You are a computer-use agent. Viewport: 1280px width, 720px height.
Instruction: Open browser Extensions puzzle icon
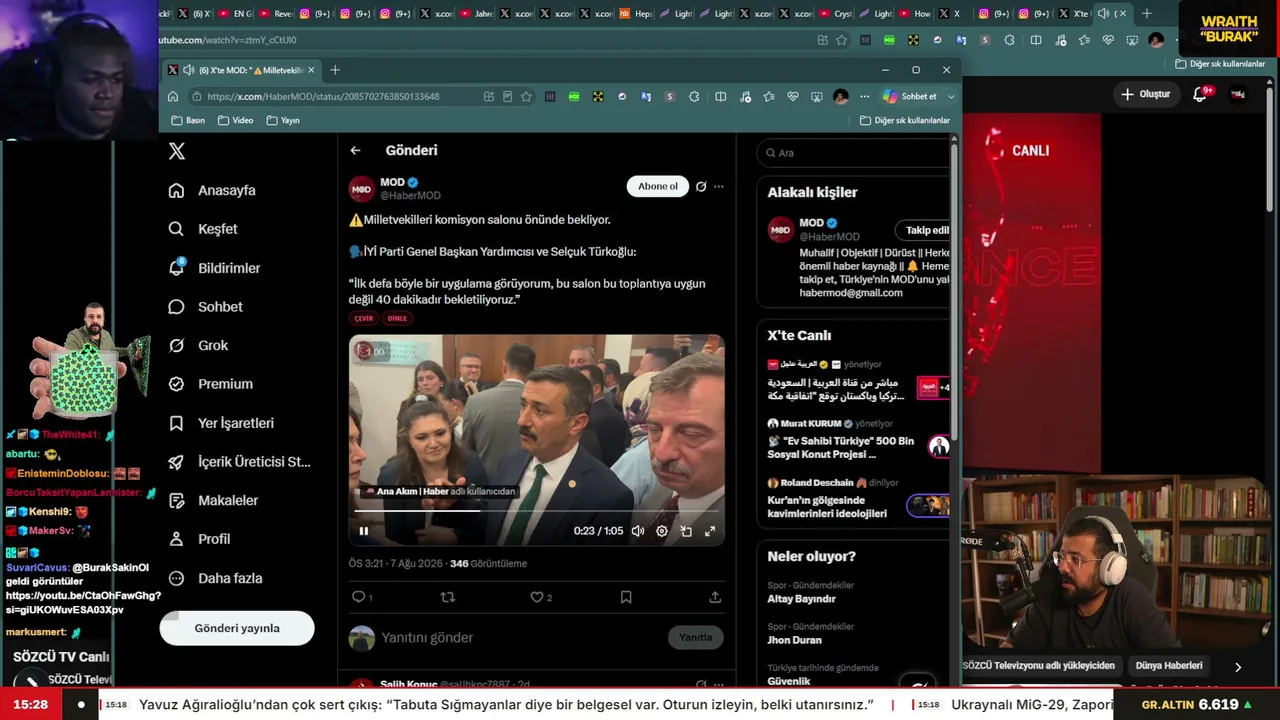point(694,96)
